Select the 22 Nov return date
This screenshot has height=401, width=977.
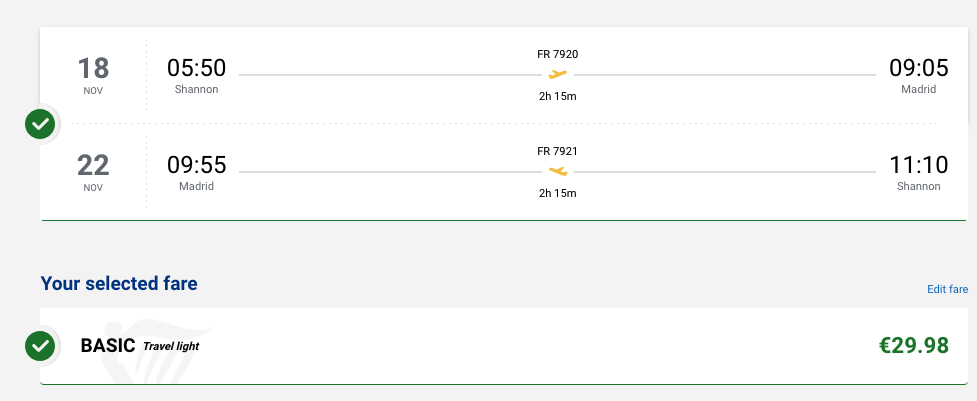(93, 171)
